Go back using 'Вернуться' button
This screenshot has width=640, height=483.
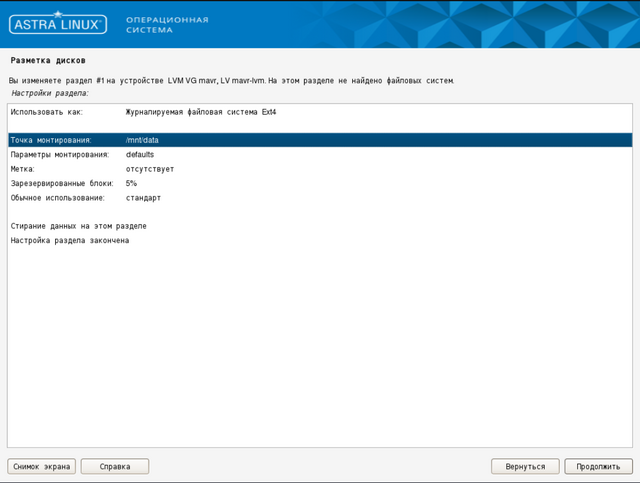[x=525, y=466]
